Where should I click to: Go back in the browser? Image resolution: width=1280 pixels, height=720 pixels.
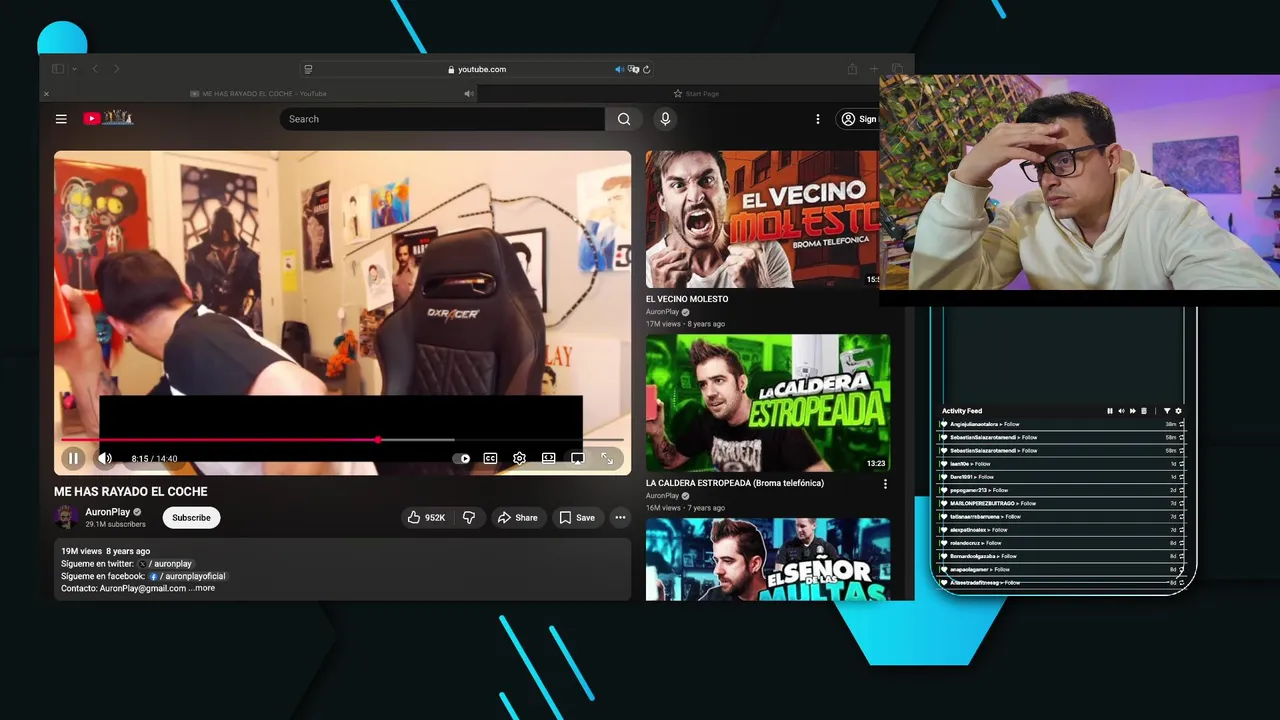click(x=95, y=69)
